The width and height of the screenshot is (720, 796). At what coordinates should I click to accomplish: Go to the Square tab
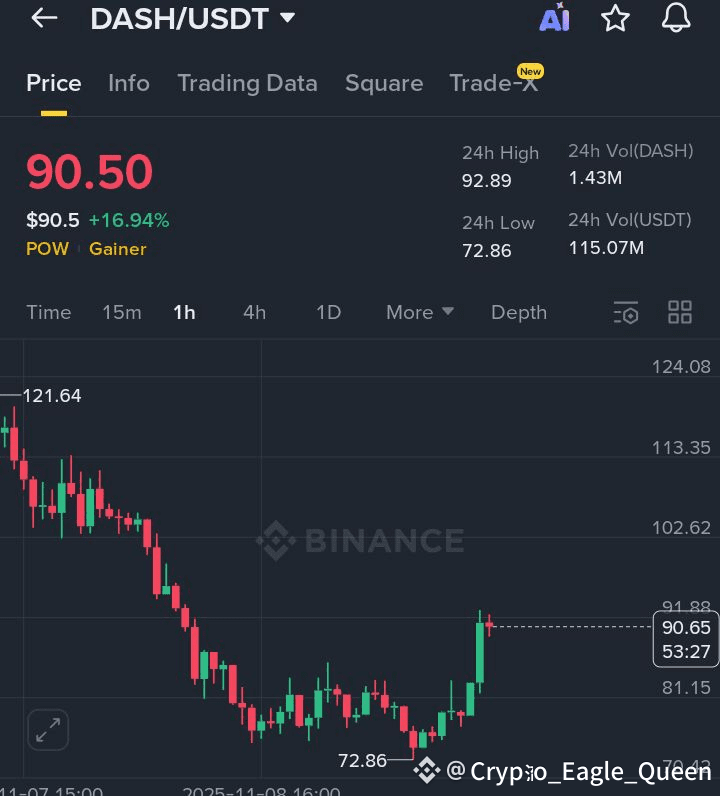click(x=384, y=83)
